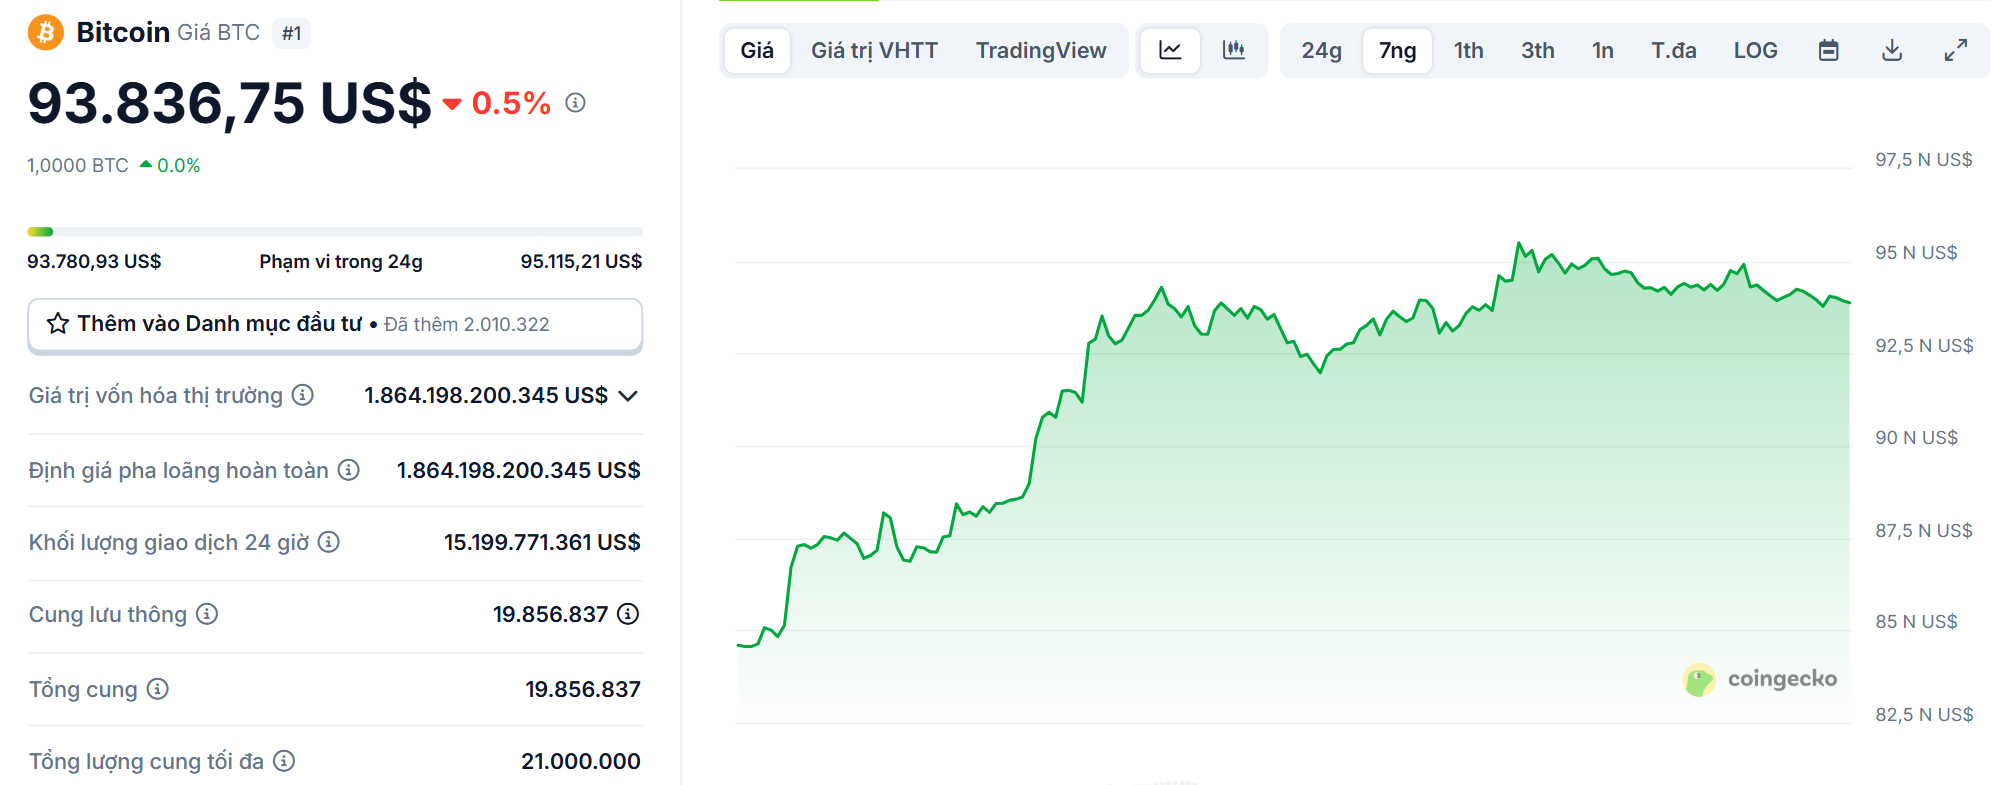Switch to TradingView tab
2015x785 pixels.
1041,50
